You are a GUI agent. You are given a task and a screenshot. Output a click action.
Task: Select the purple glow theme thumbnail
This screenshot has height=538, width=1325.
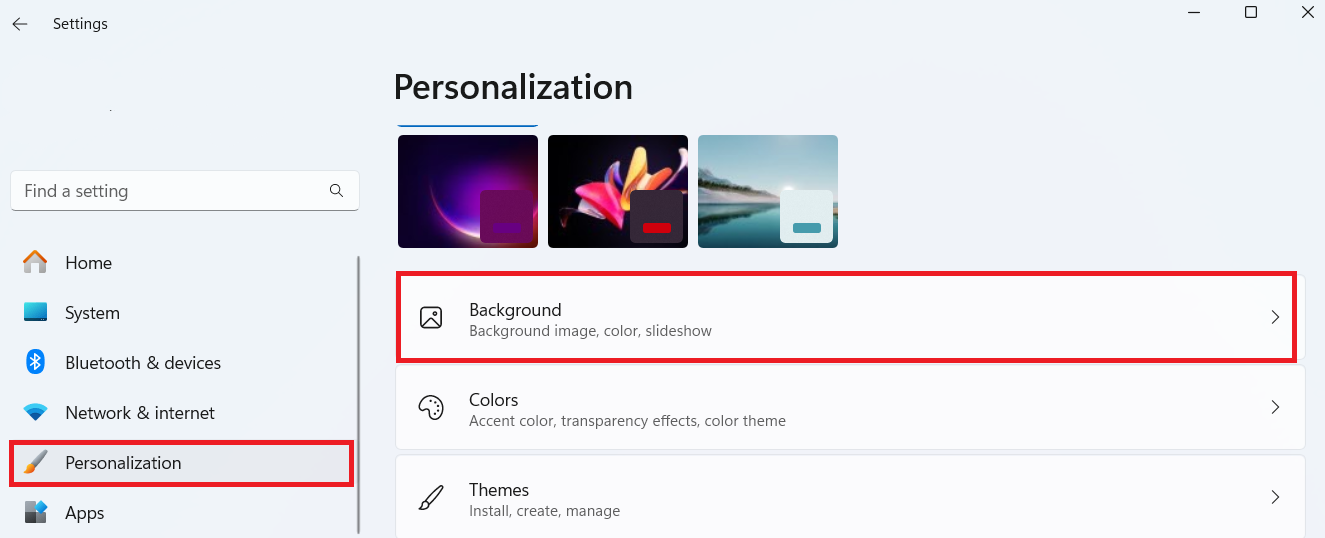click(468, 192)
